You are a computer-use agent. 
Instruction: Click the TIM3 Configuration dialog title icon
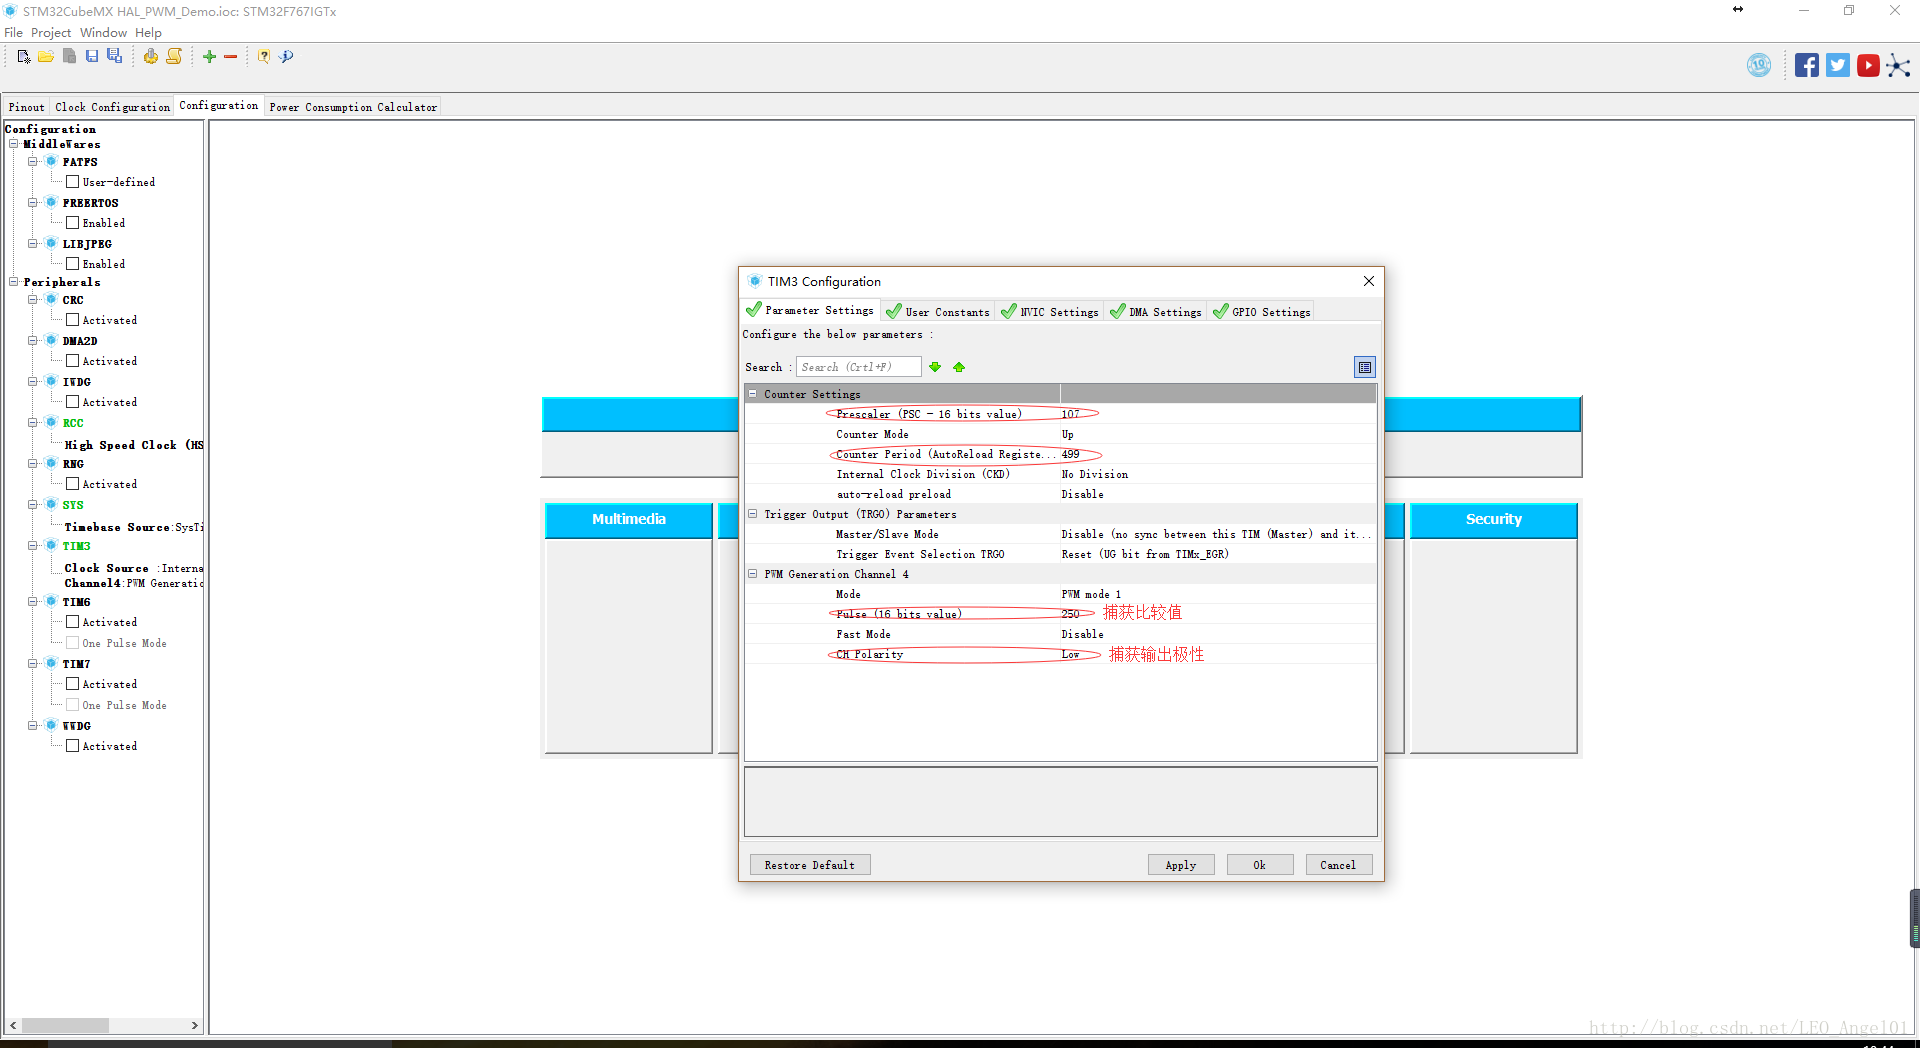755,281
